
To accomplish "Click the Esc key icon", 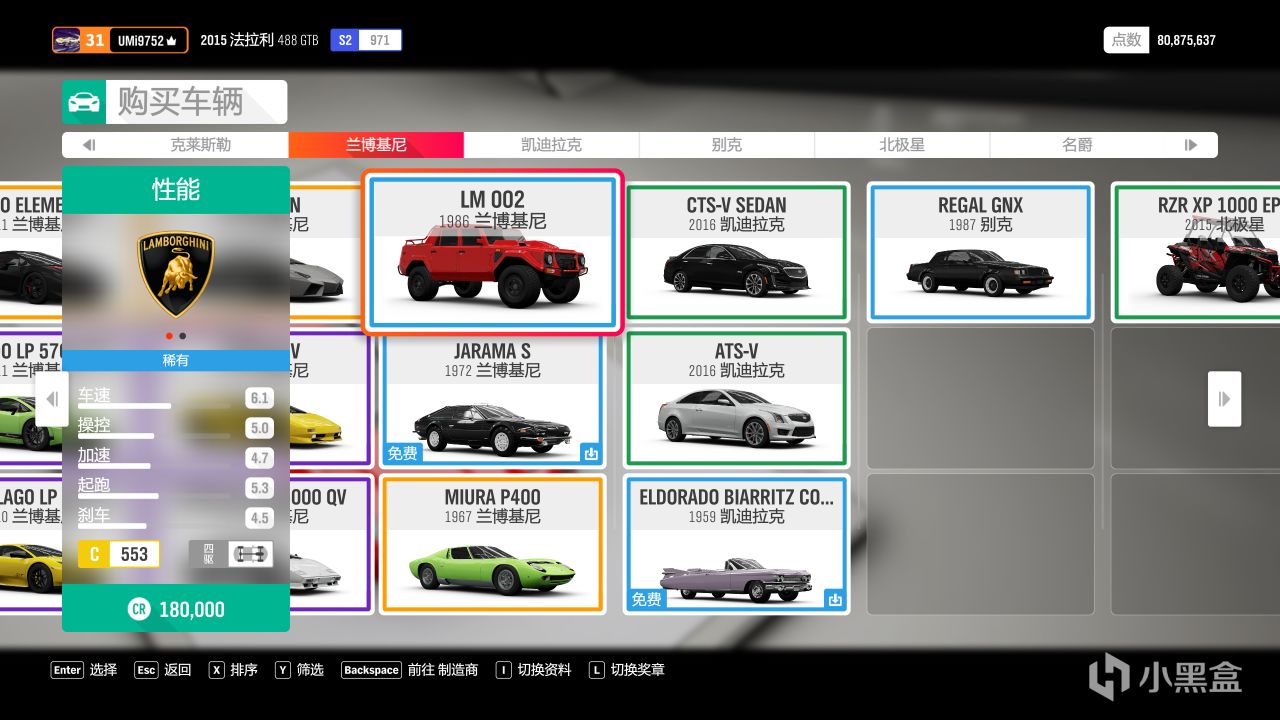I will [146, 670].
